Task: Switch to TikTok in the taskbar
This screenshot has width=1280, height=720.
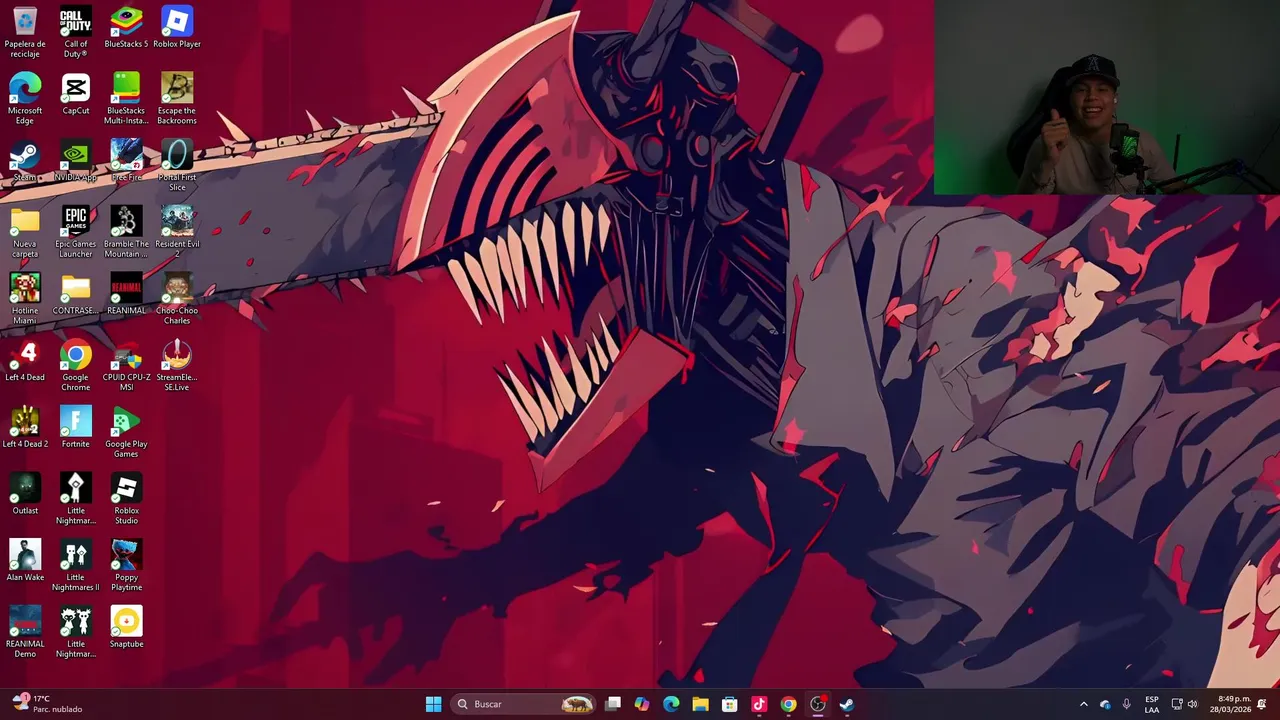Action: click(759, 704)
